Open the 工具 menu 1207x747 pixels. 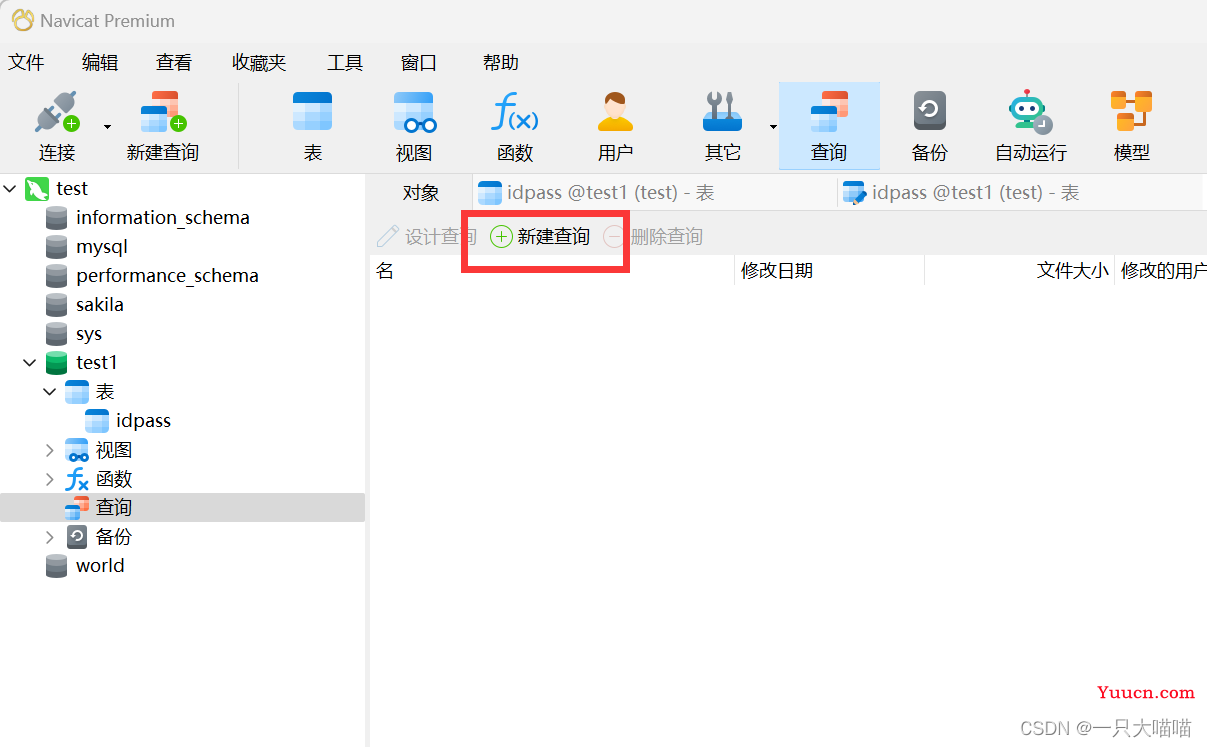click(345, 62)
